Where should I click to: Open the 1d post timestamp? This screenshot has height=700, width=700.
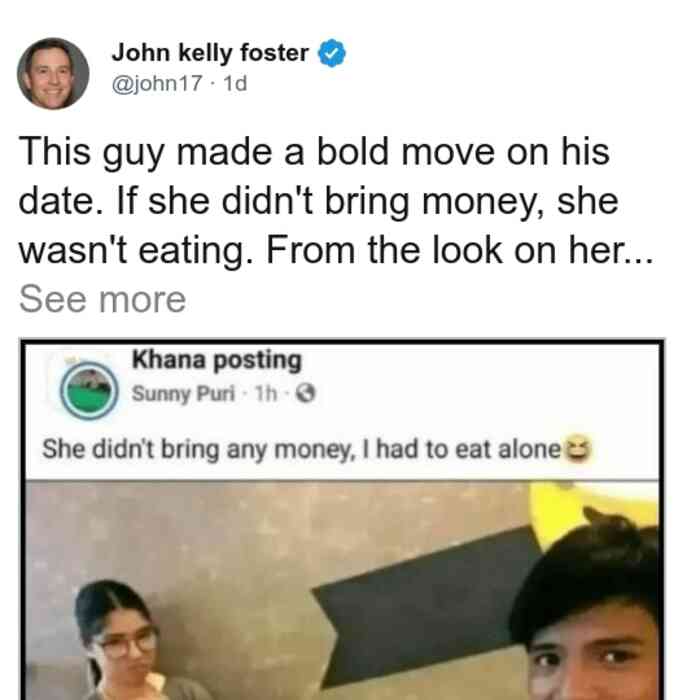click(x=235, y=83)
